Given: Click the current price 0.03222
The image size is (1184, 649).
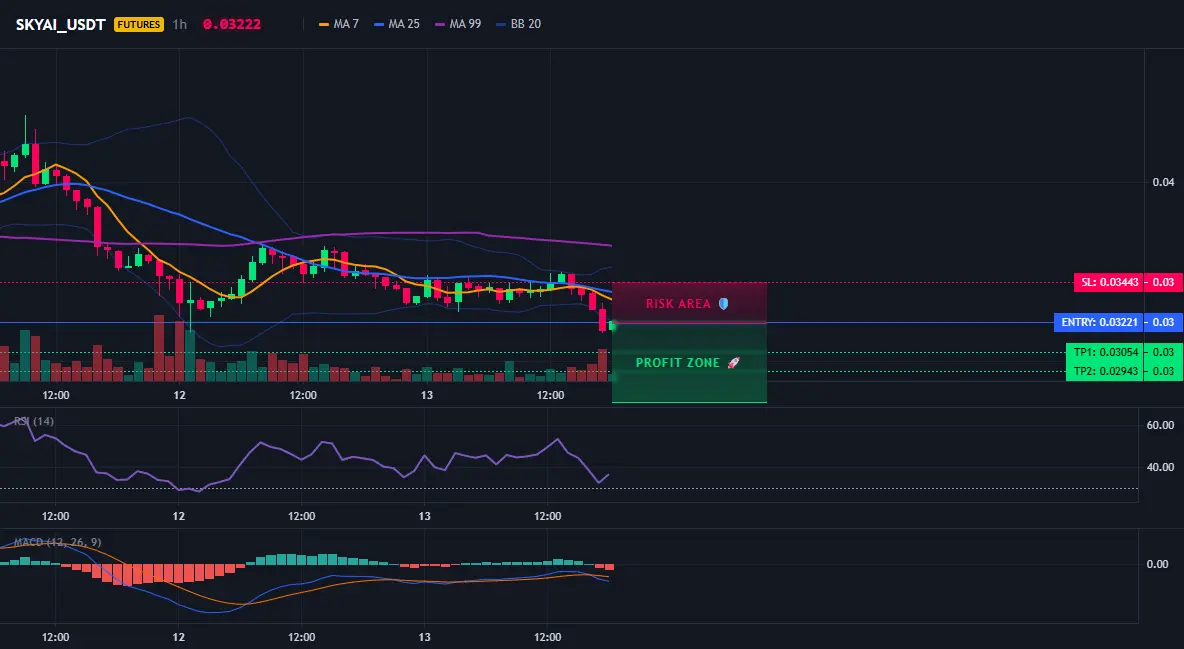Looking at the screenshot, I should click(232, 24).
